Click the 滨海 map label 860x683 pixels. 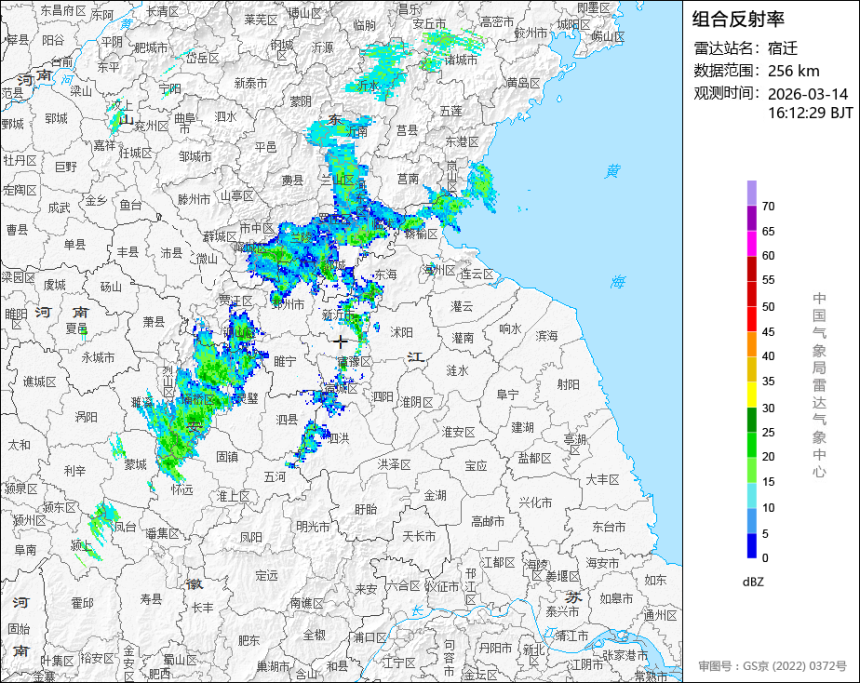(546, 335)
